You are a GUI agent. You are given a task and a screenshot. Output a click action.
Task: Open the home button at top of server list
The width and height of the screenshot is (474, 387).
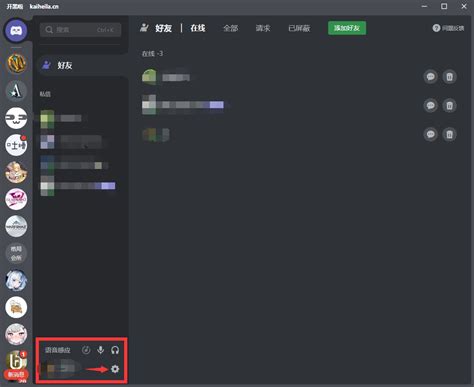point(16,31)
